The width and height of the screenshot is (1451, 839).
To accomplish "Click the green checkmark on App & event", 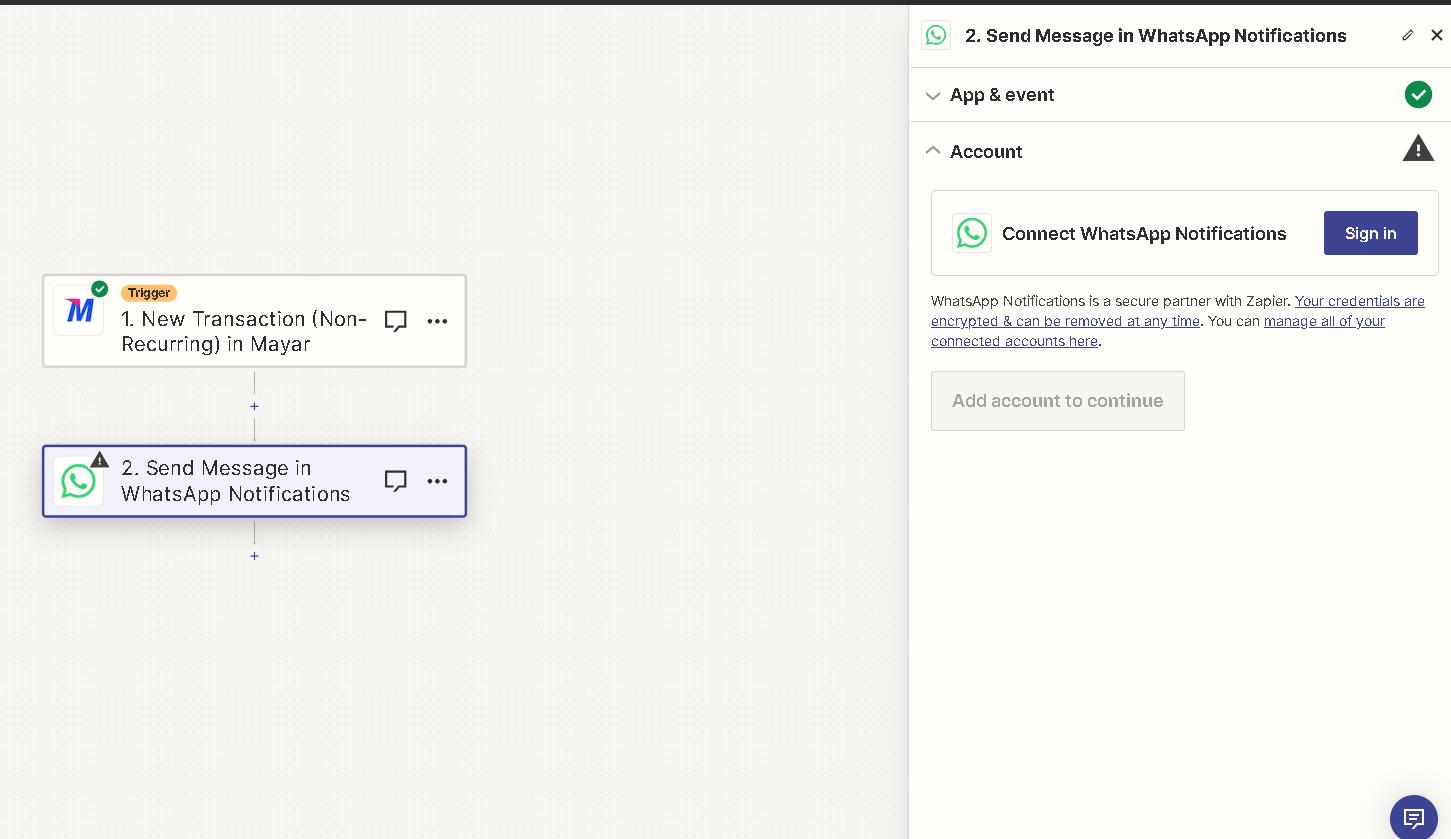I will click(x=1418, y=95).
